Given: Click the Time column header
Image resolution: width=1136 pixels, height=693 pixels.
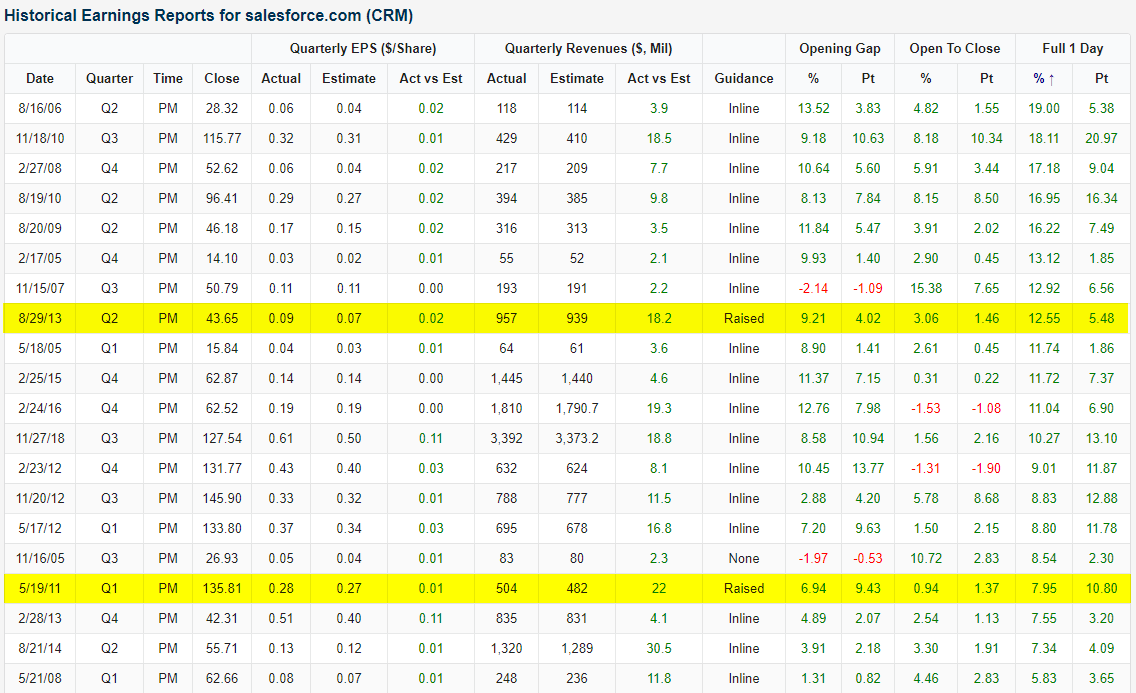Looking at the screenshot, I should click(x=168, y=78).
